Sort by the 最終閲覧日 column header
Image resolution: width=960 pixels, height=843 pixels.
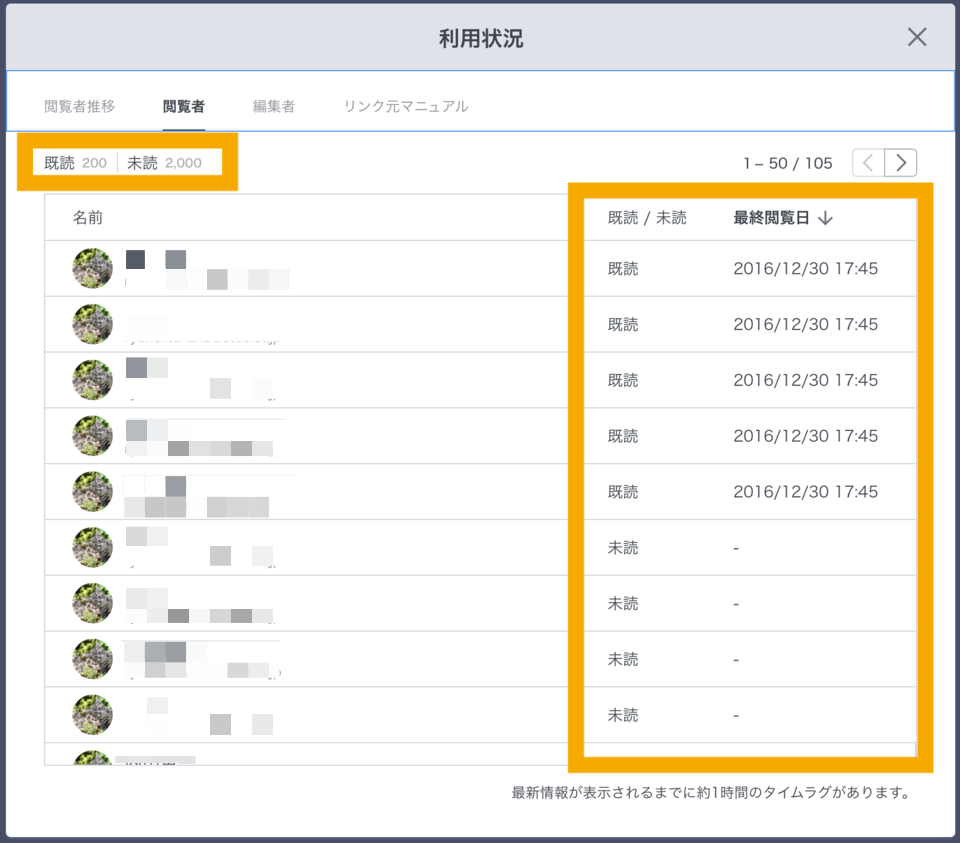click(771, 218)
